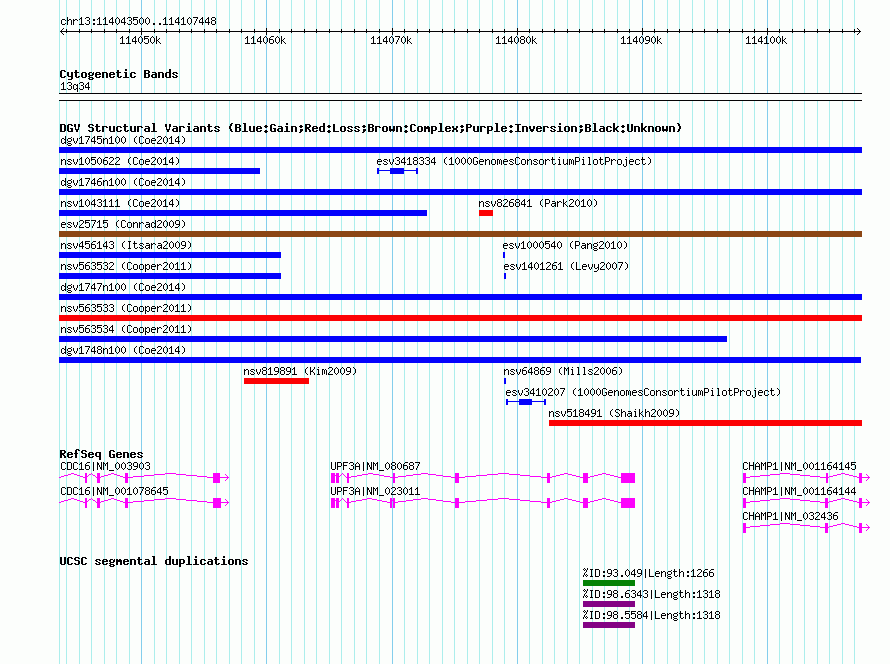890x664 pixels.
Task: Open gene CDC16|NM_001078645 label
Action: (x=114, y=491)
